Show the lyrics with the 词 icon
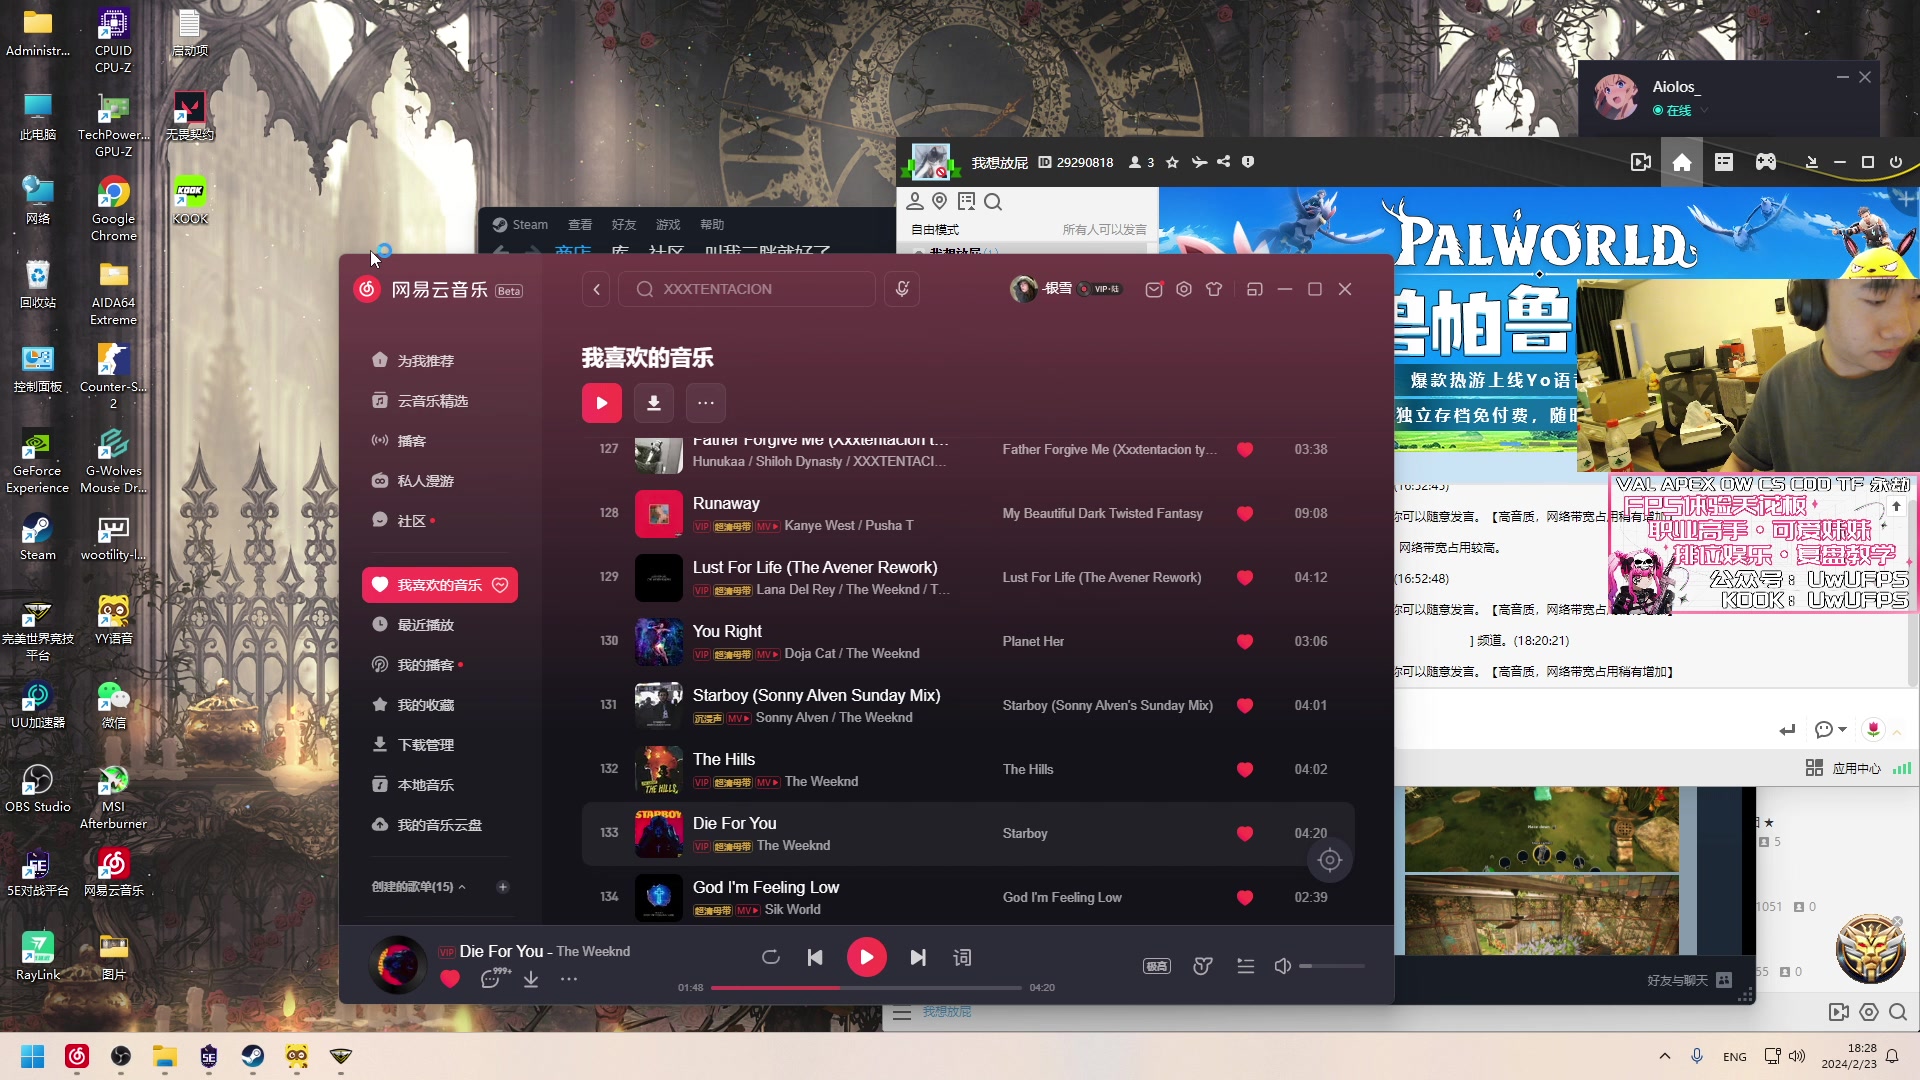The image size is (1920, 1080). click(x=962, y=958)
